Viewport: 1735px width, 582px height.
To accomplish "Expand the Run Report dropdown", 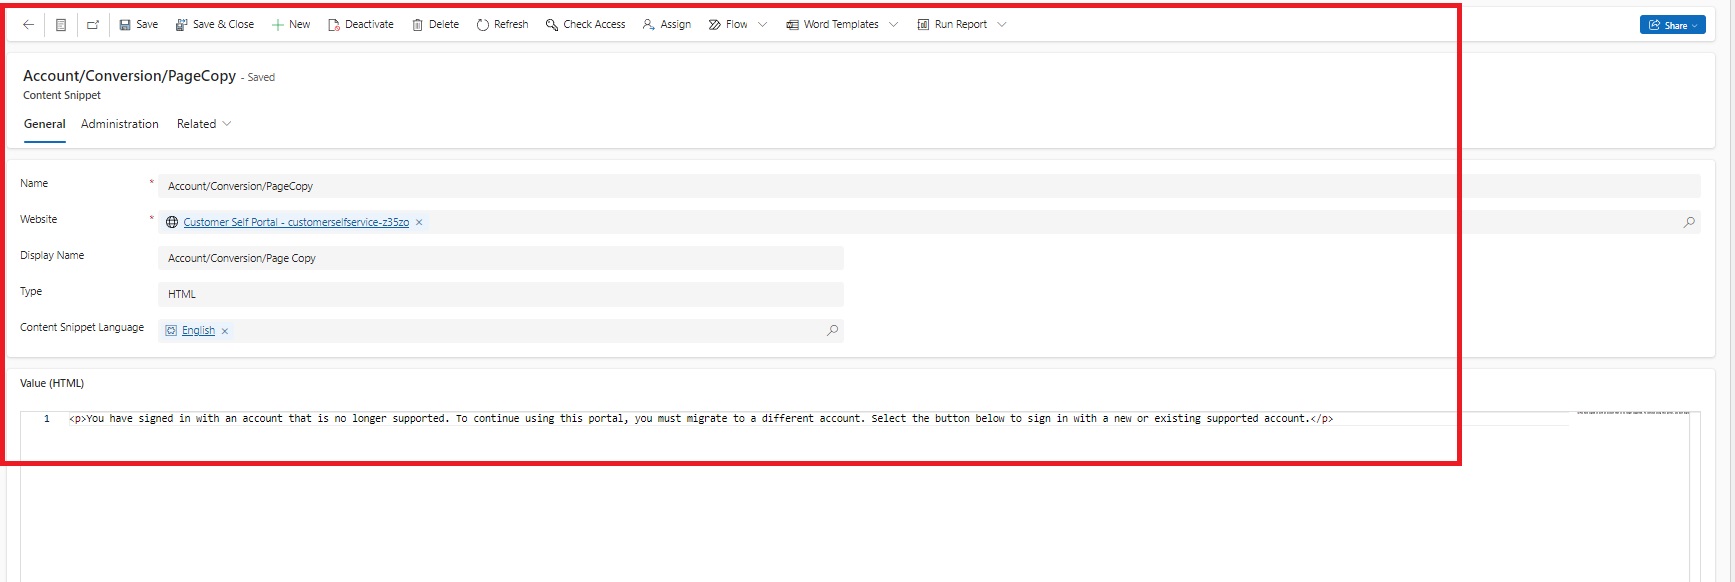I will tap(1002, 25).
